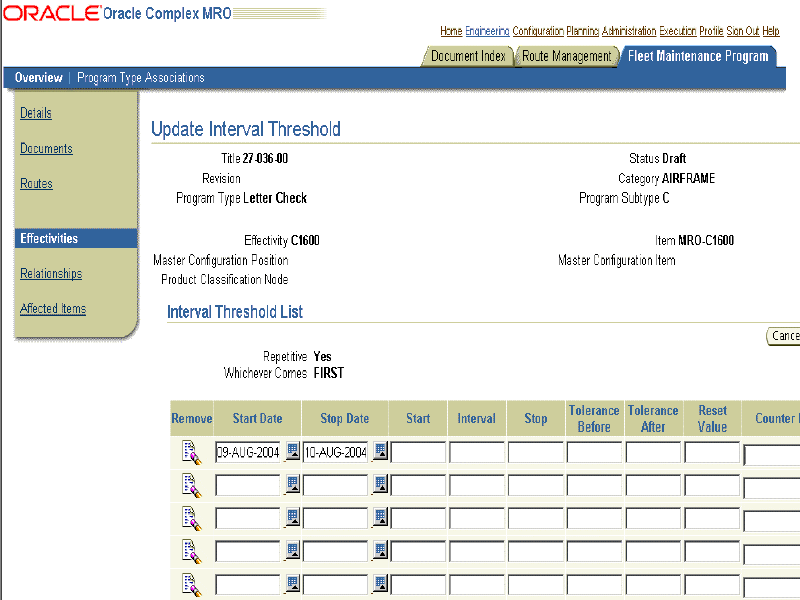Click Stop value field in first row
Image resolution: width=800 pixels, height=600 pixels.
point(536,452)
